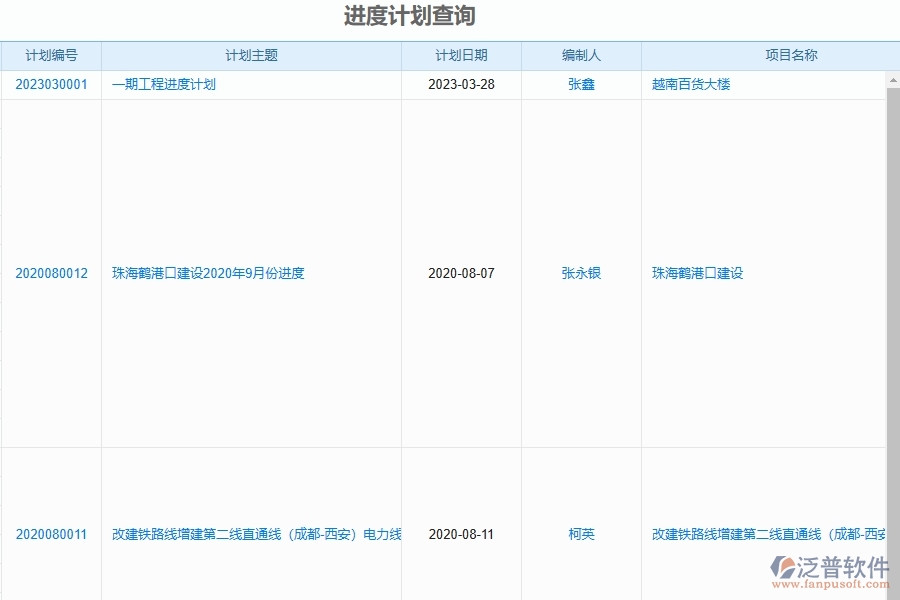Sort by the 计划主题 column header
Image resolution: width=900 pixels, height=600 pixels.
[x=251, y=56]
